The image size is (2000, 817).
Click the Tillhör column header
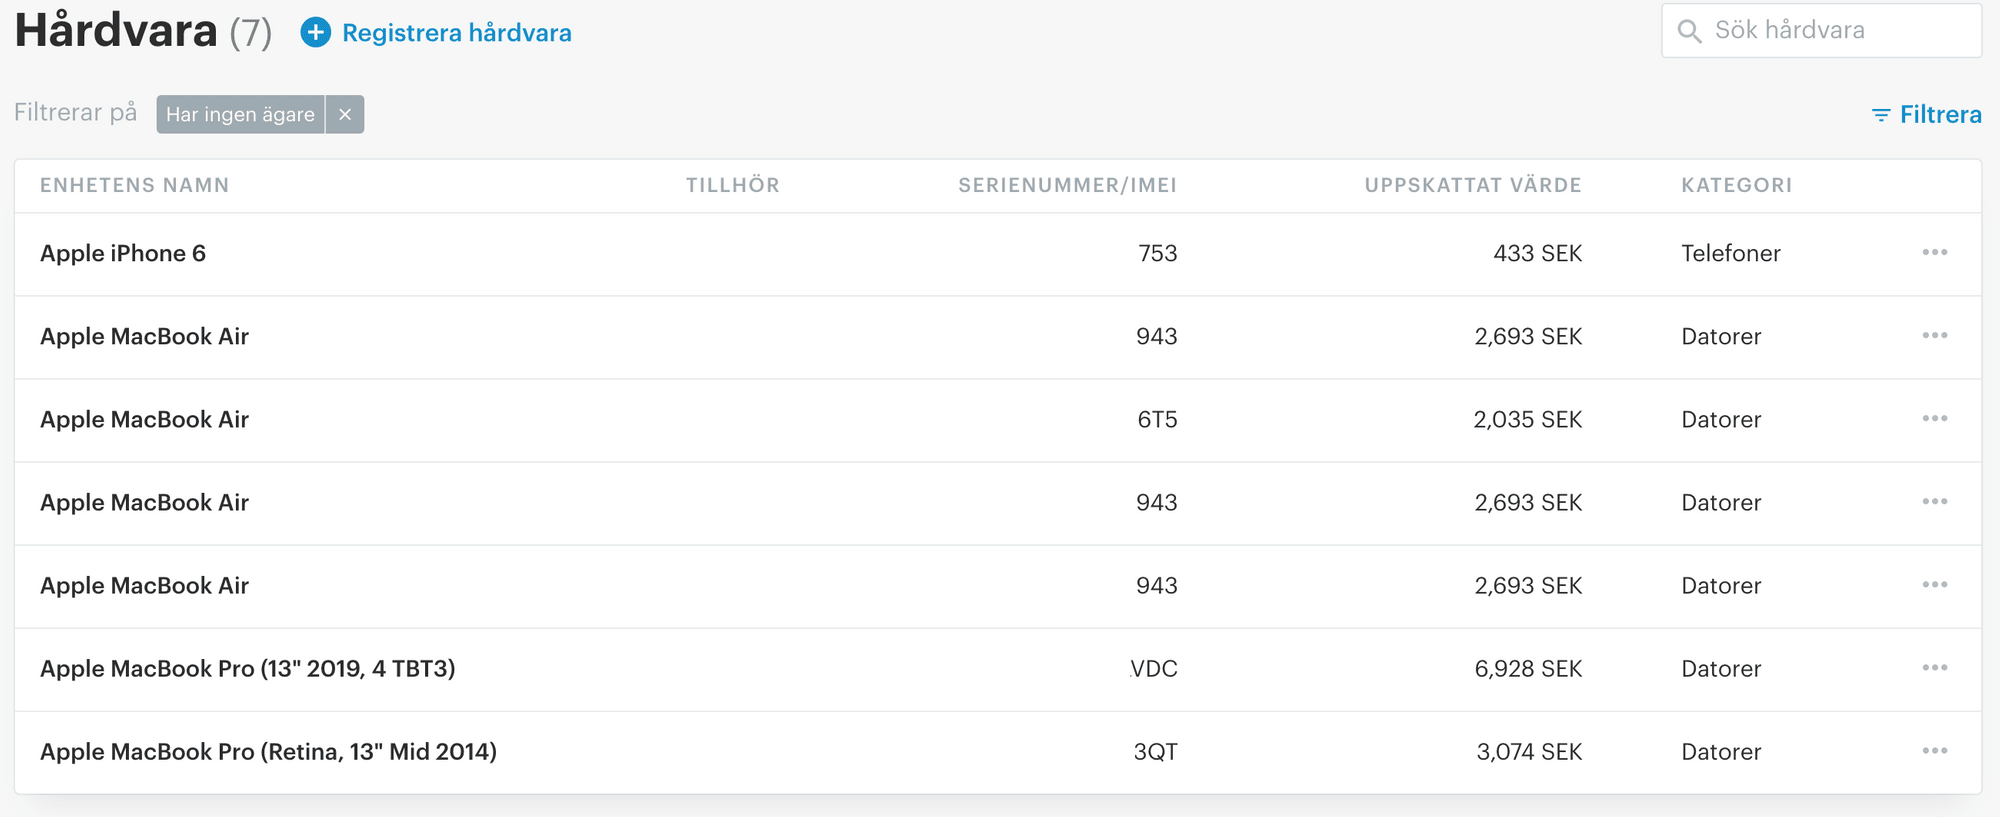(x=733, y=185)
